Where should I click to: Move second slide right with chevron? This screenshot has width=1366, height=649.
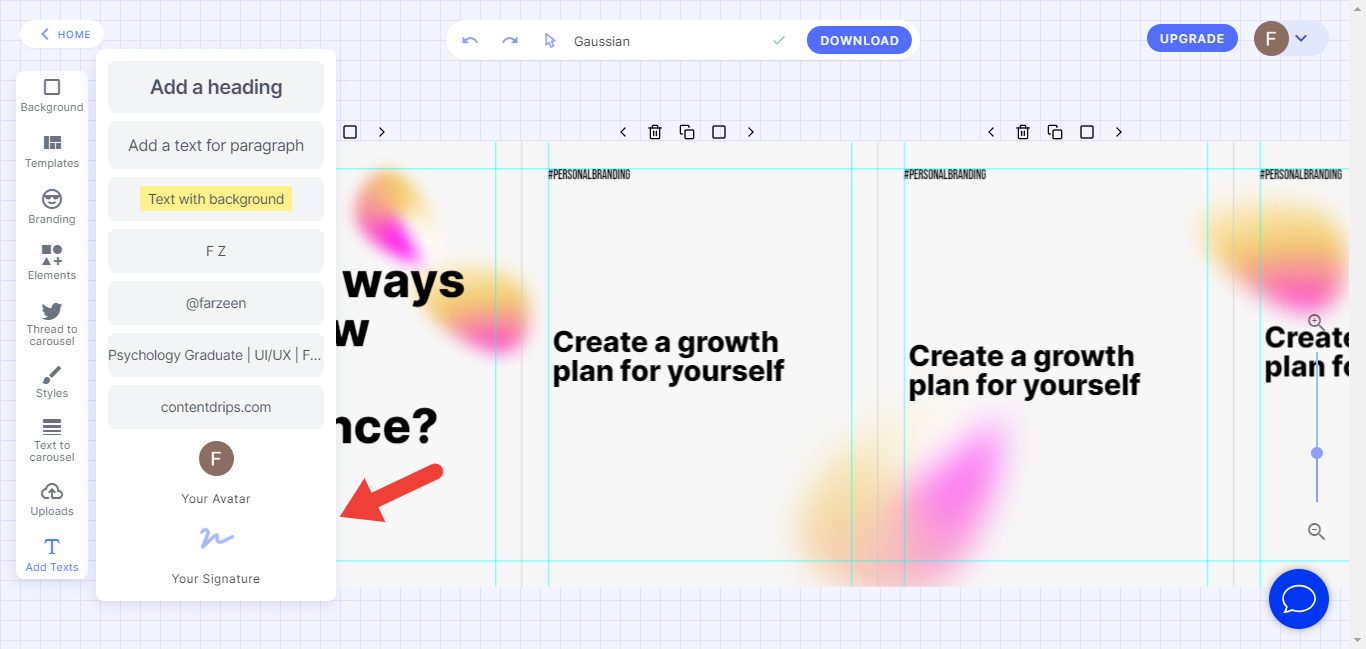pos(751,132)
